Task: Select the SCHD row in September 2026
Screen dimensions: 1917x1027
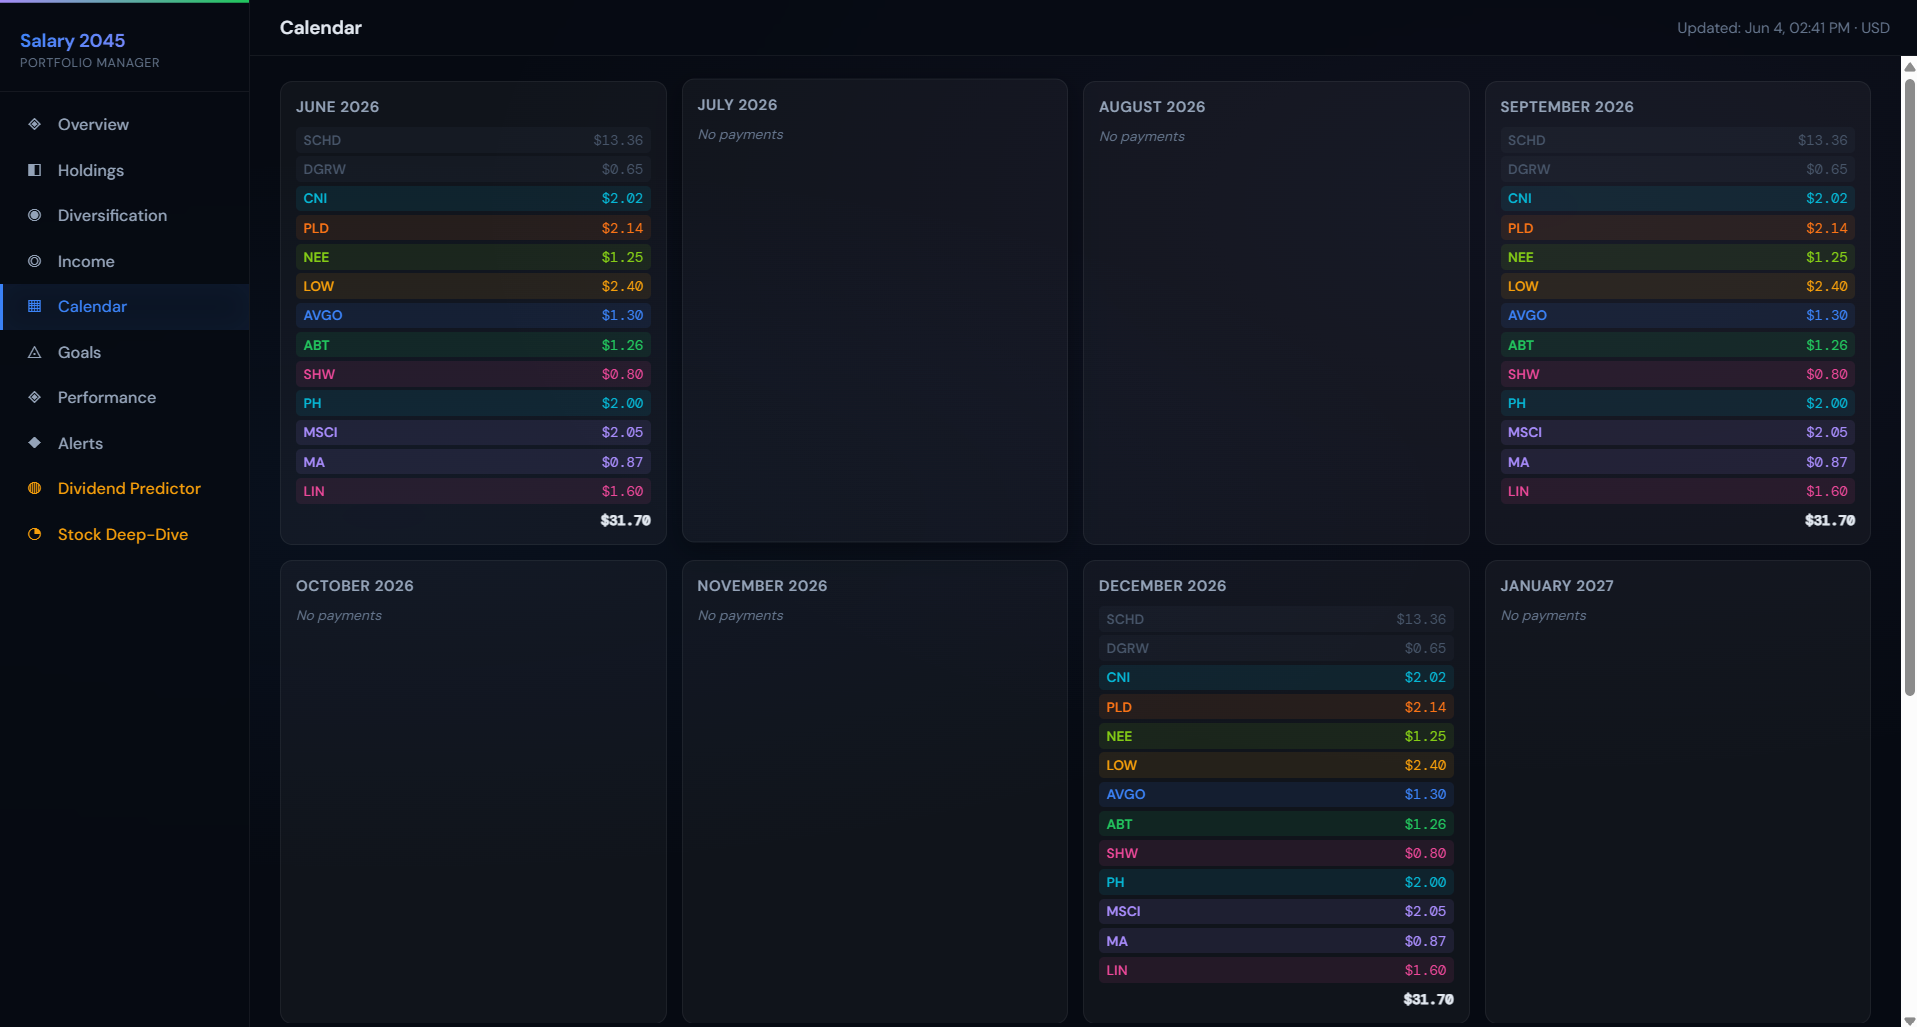Action: click(1677, 140)
